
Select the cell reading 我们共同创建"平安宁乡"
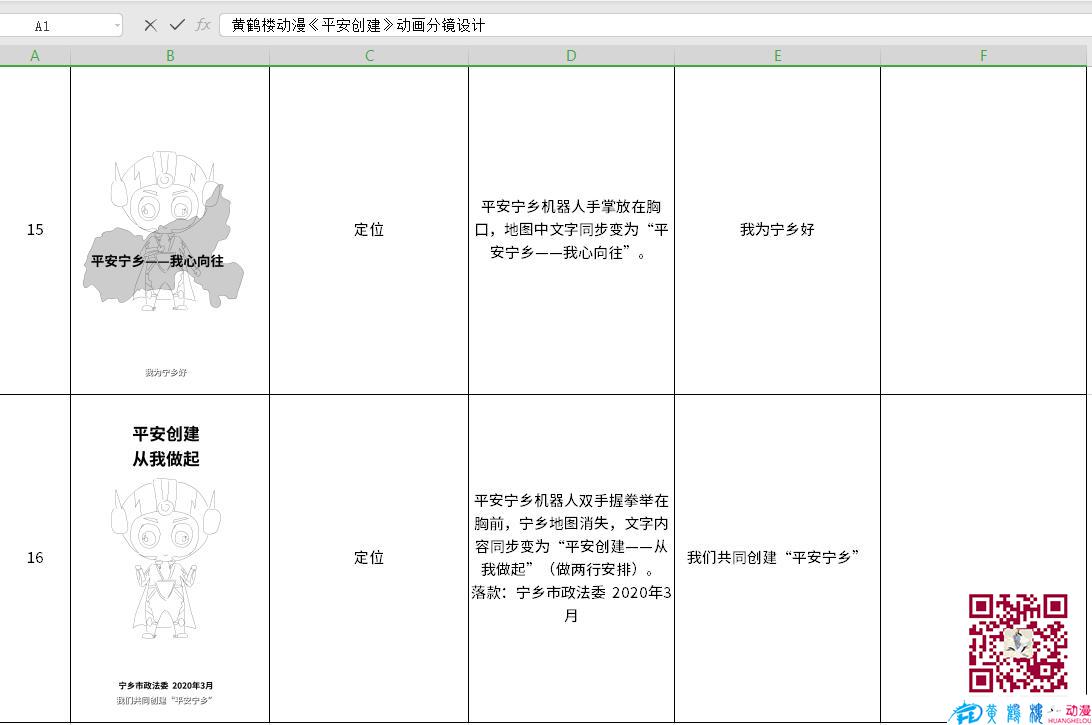pos(777,558)
